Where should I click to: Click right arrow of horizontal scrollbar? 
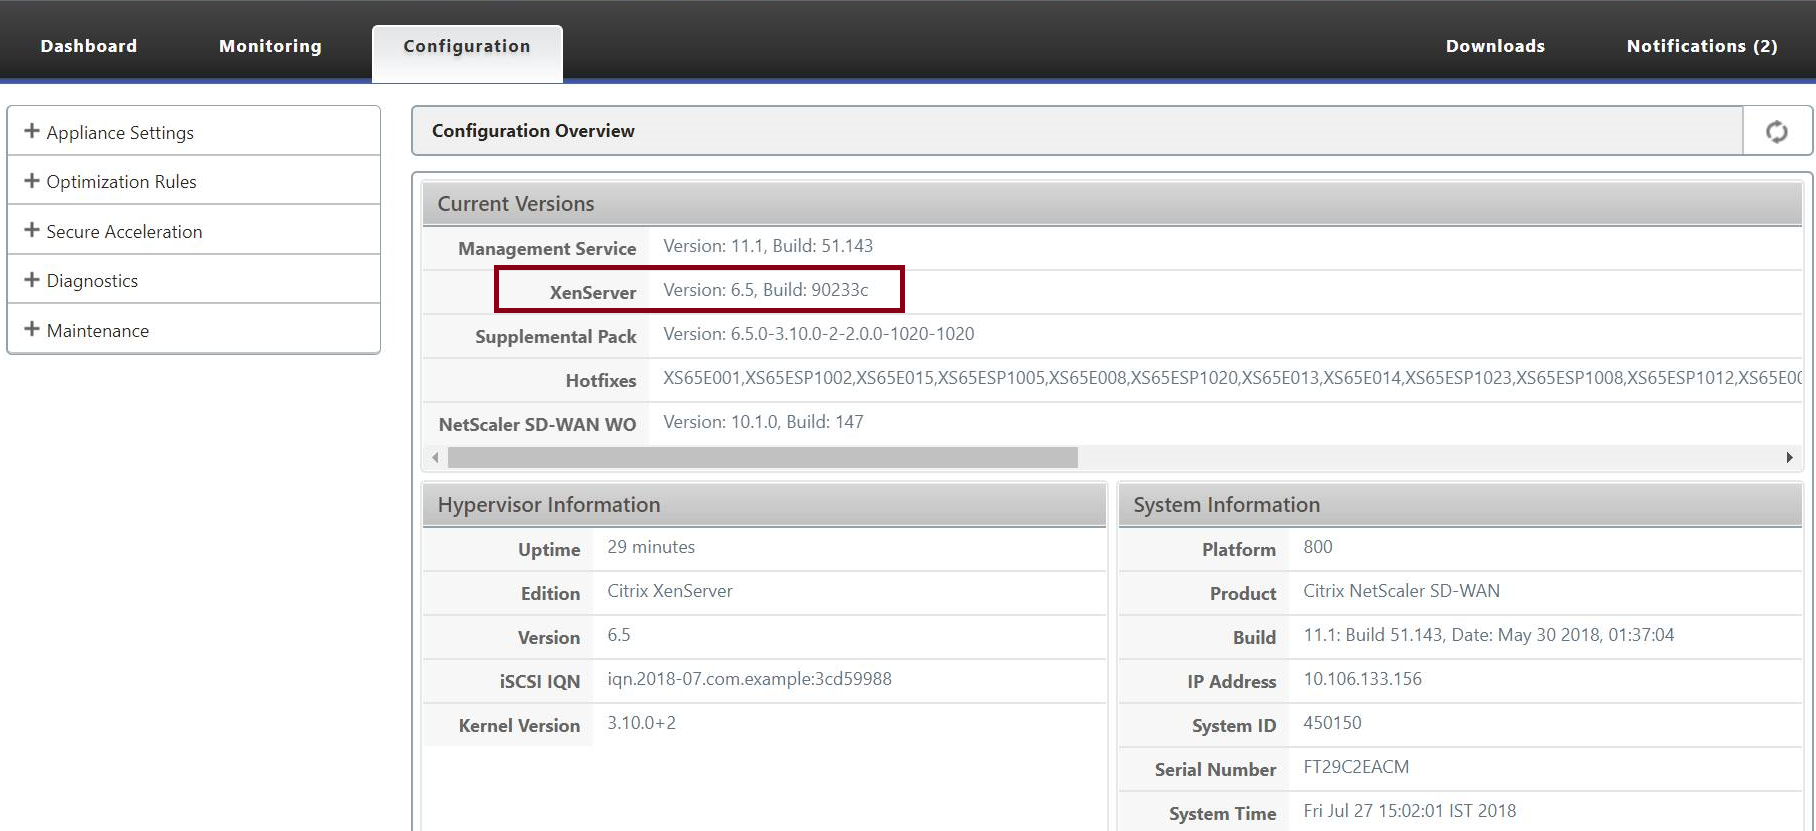click(1789, 457)
